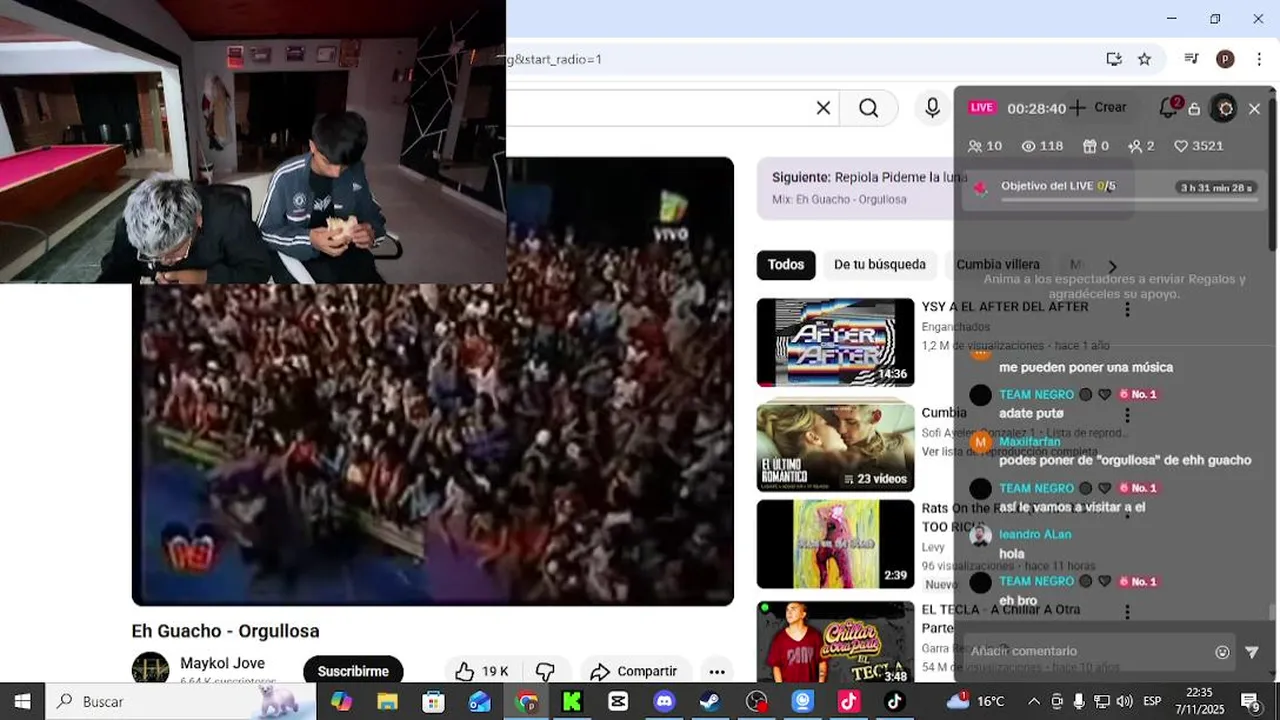Dislike the video with thumbs down

point(546,671)
